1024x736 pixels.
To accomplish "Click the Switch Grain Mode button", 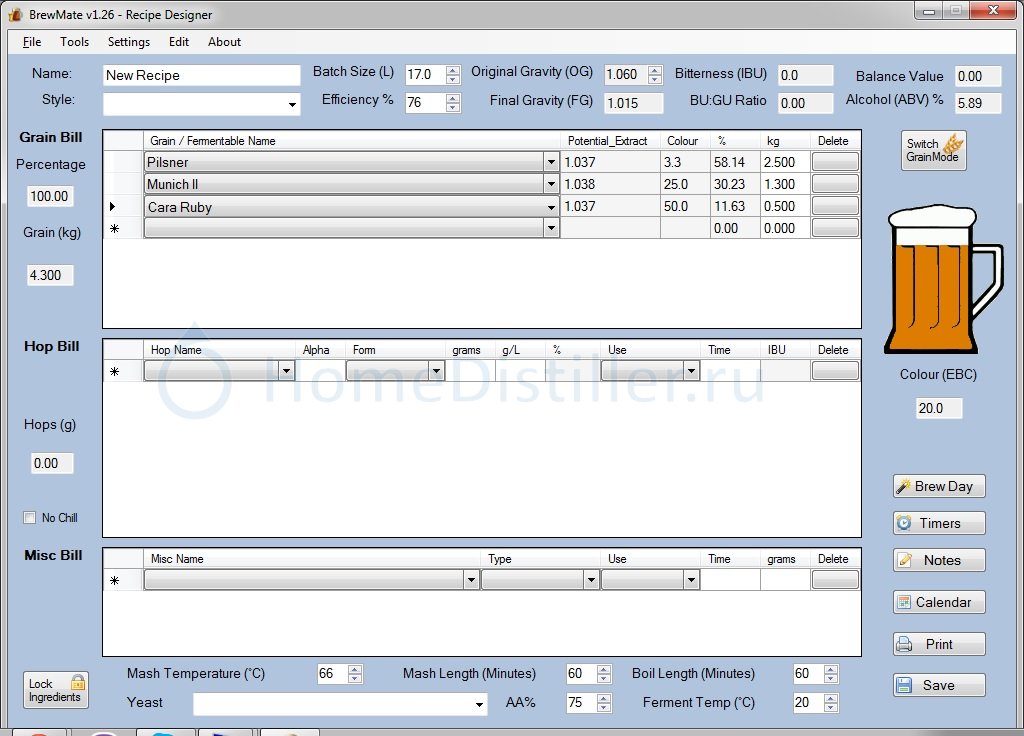I will point(933,150).
